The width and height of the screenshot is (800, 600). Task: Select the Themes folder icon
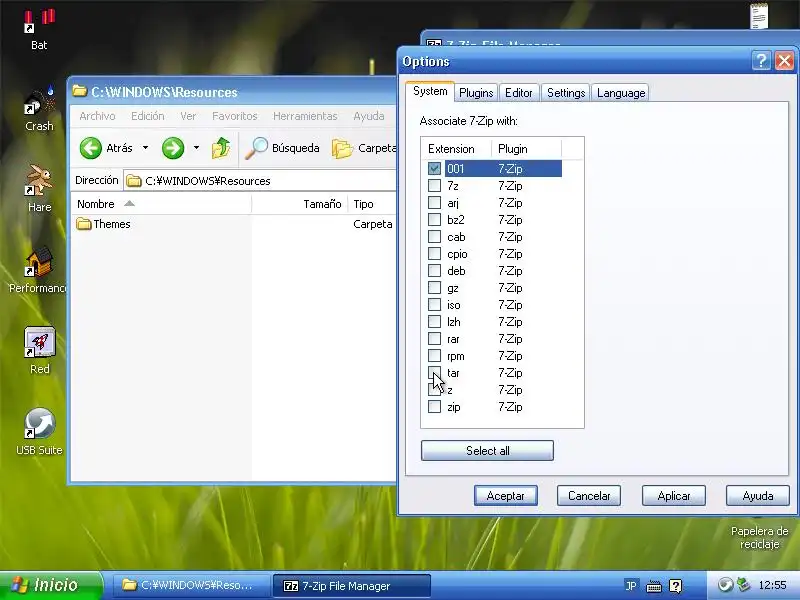[x=84, y=223]
